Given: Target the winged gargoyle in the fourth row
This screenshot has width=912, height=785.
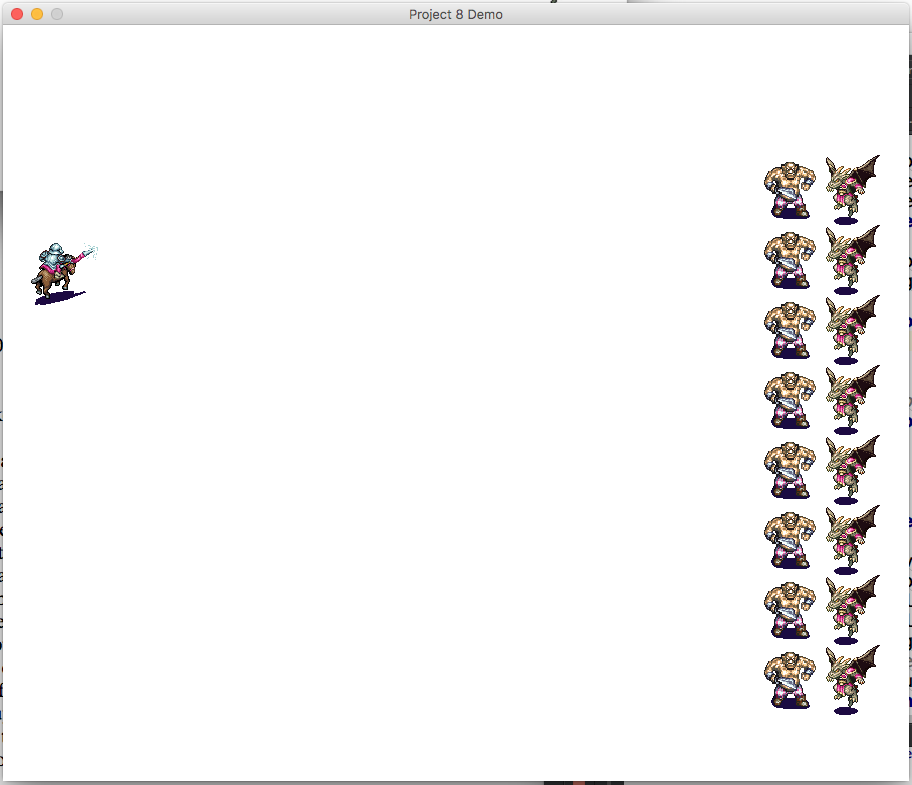Looking at the screenshot, I should click(x=852, y=400).
